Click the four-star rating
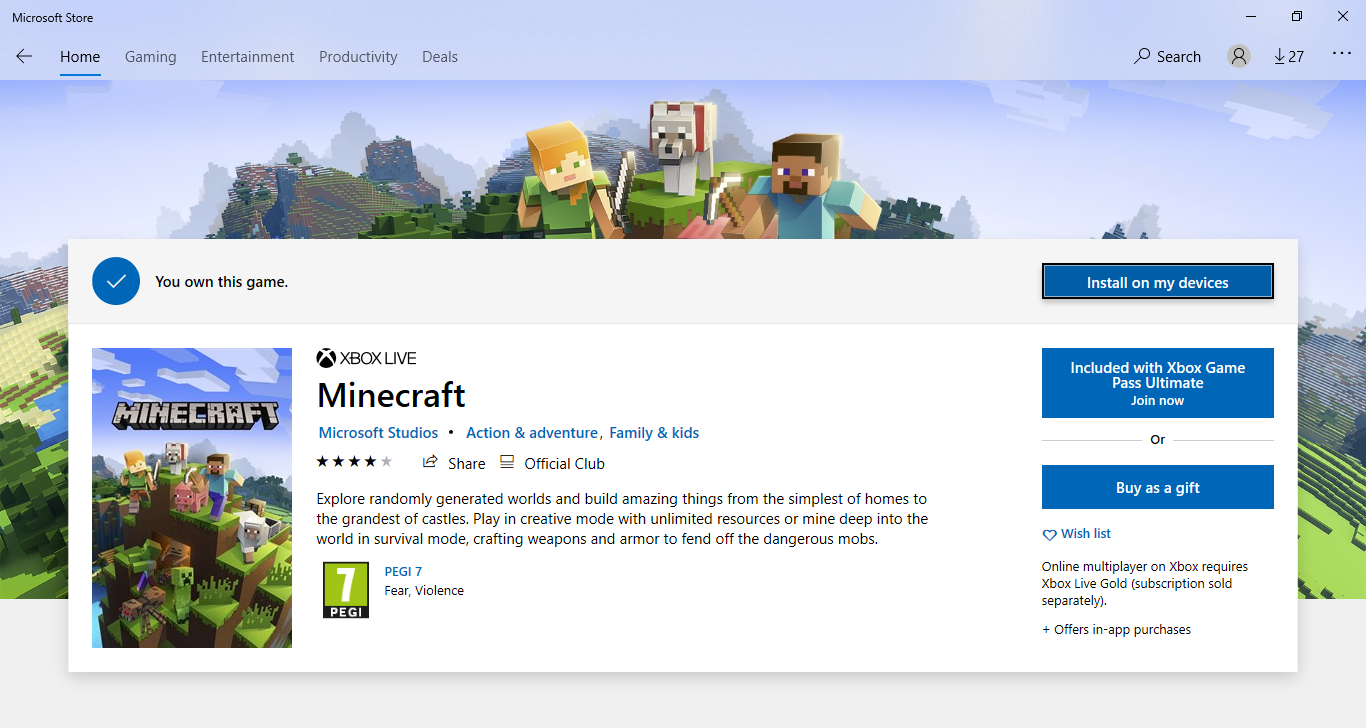1366x728 pixels. (354, 462)
